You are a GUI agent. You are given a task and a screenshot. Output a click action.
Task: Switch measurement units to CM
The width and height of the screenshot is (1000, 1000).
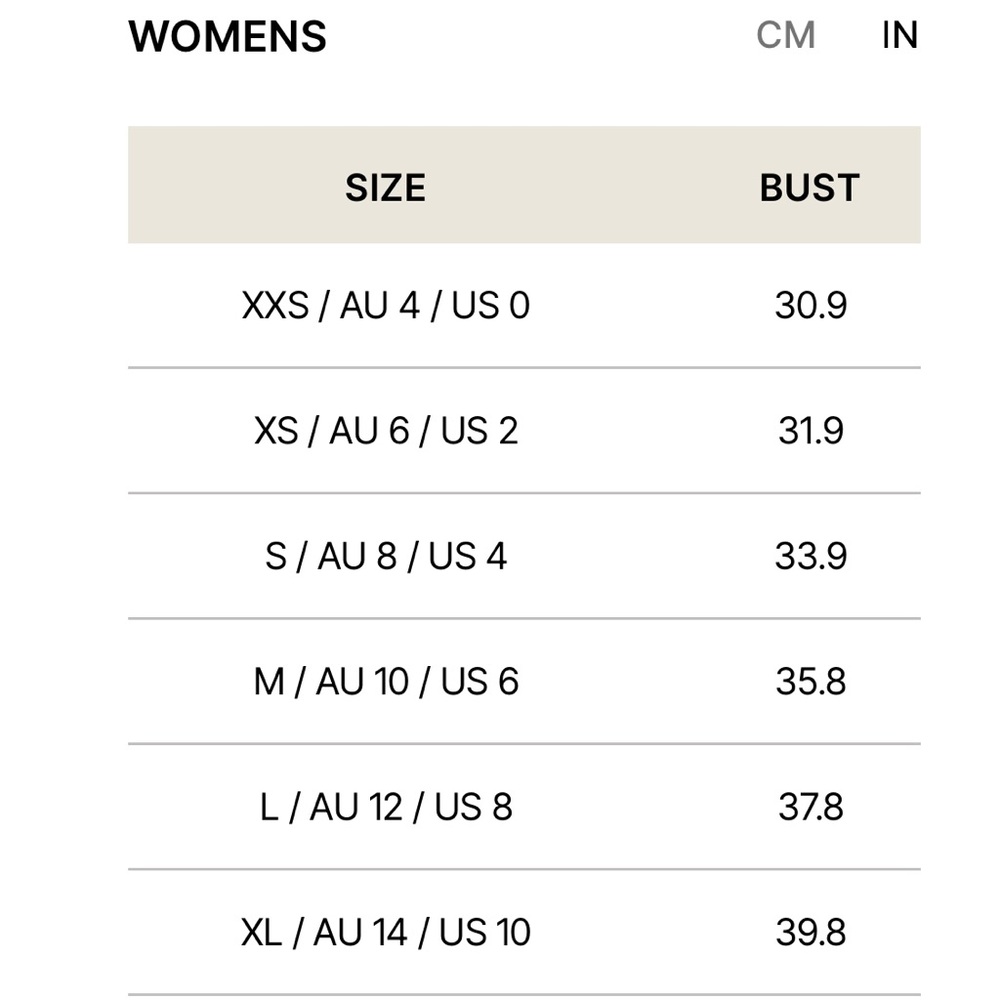click(x=786, y=35)
